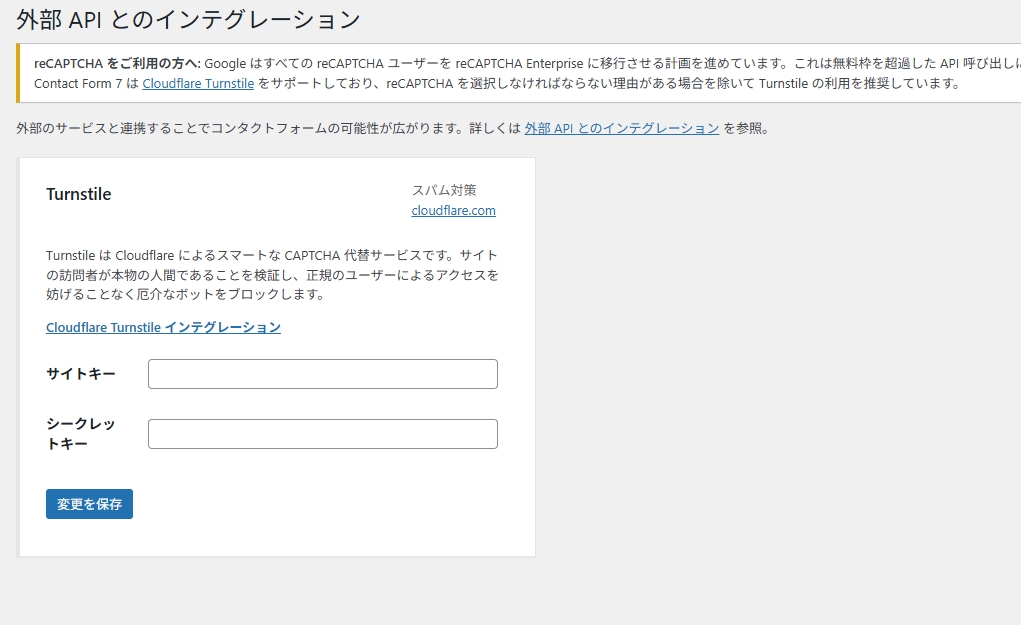Click the スパム対策 label

point(444,190)
